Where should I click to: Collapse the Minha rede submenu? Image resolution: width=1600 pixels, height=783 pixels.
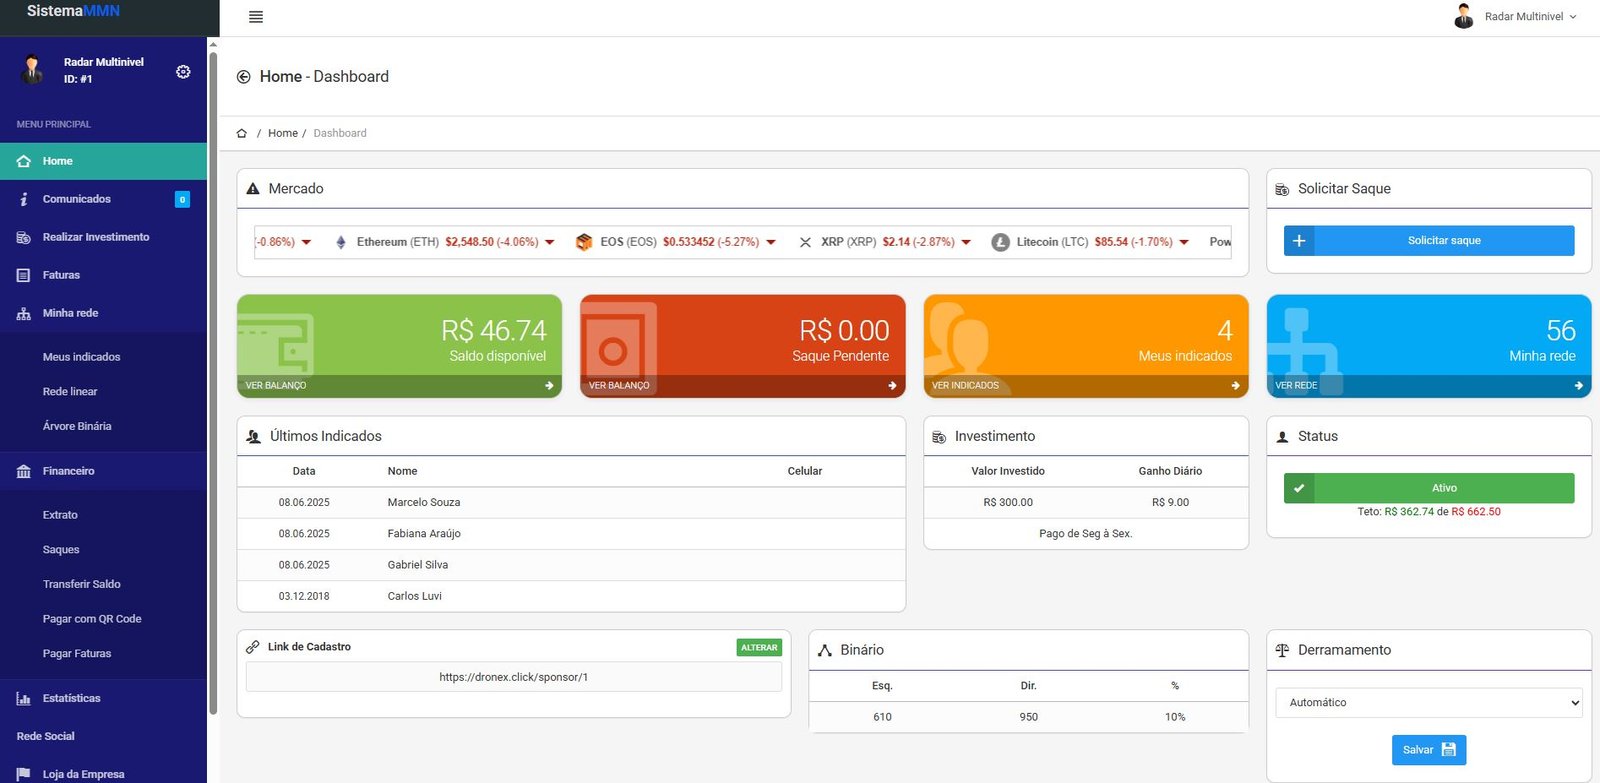click(103, 313)
